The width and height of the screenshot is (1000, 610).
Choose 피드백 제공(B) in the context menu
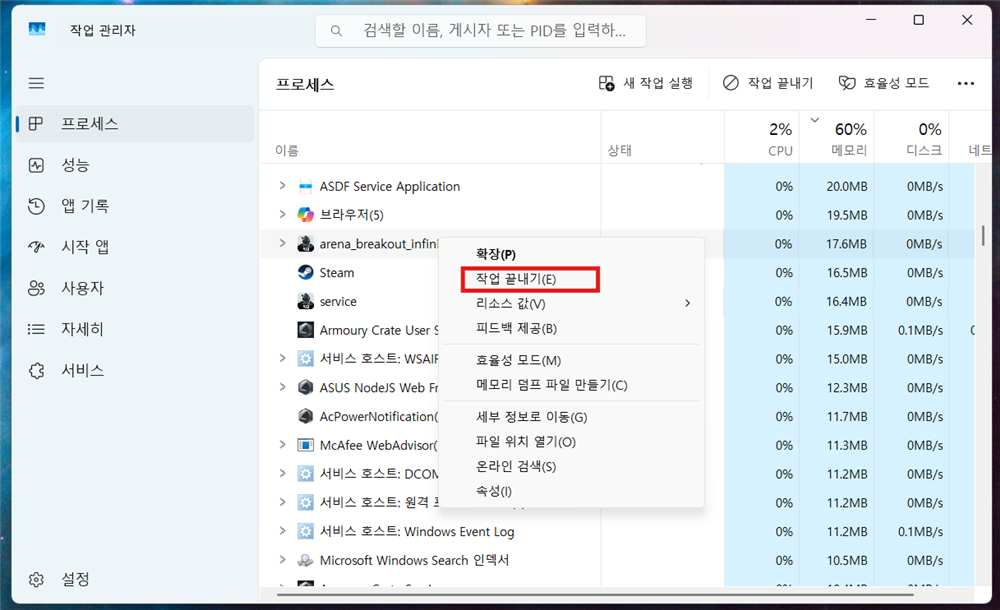[571, 329]
